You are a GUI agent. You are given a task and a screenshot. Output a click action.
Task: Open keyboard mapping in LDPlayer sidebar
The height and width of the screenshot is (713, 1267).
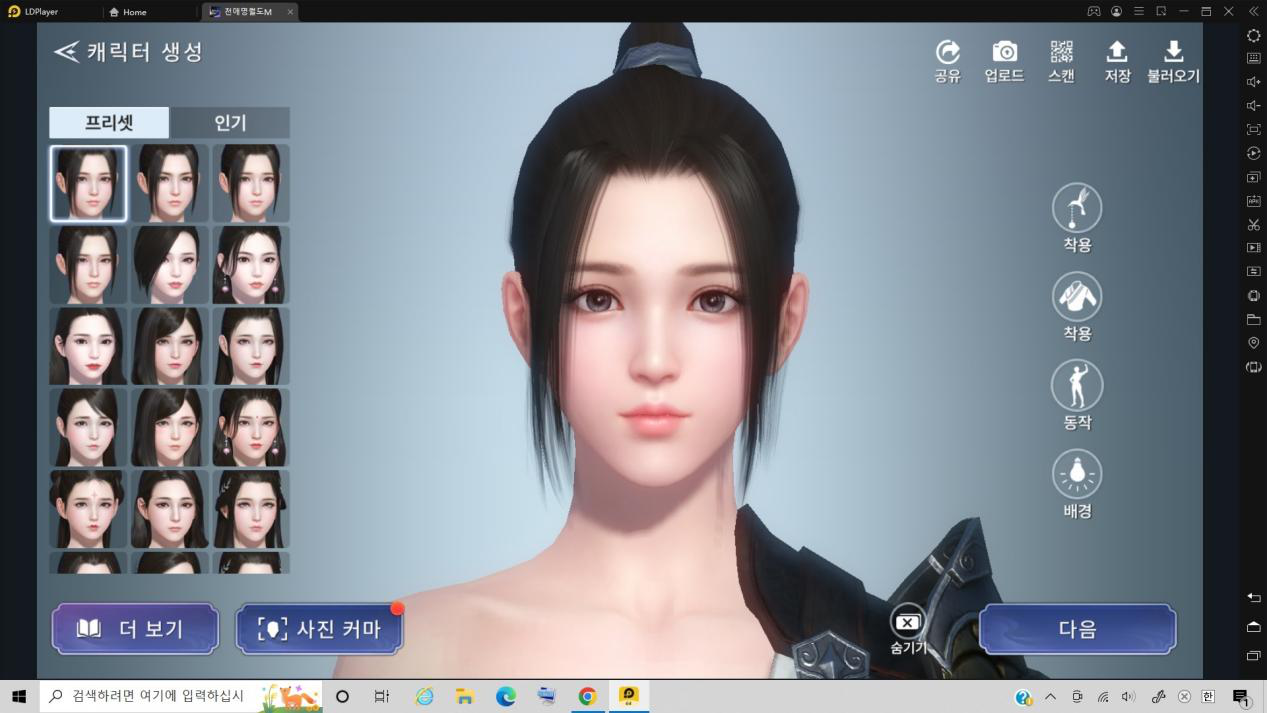(x=1253, y=58)
